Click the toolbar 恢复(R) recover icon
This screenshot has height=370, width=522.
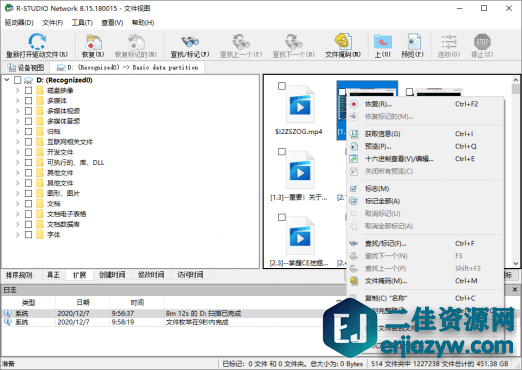tap(93, 42)
